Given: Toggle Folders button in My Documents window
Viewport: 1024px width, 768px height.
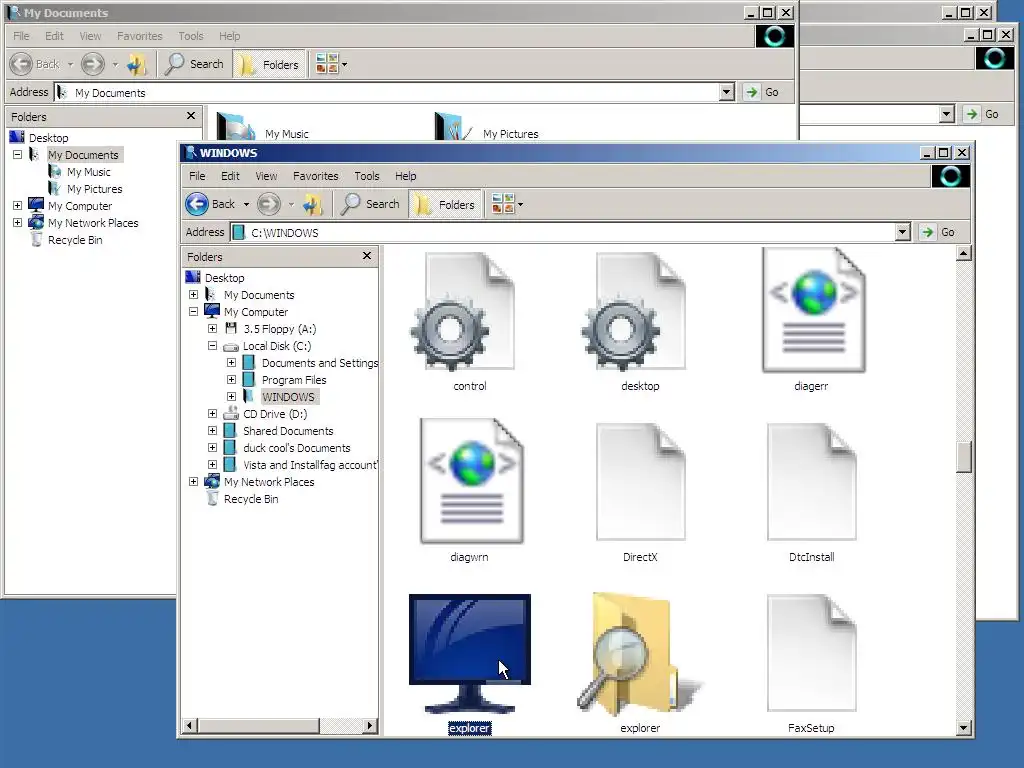Looking at the screenshot, I should [269, 64].
